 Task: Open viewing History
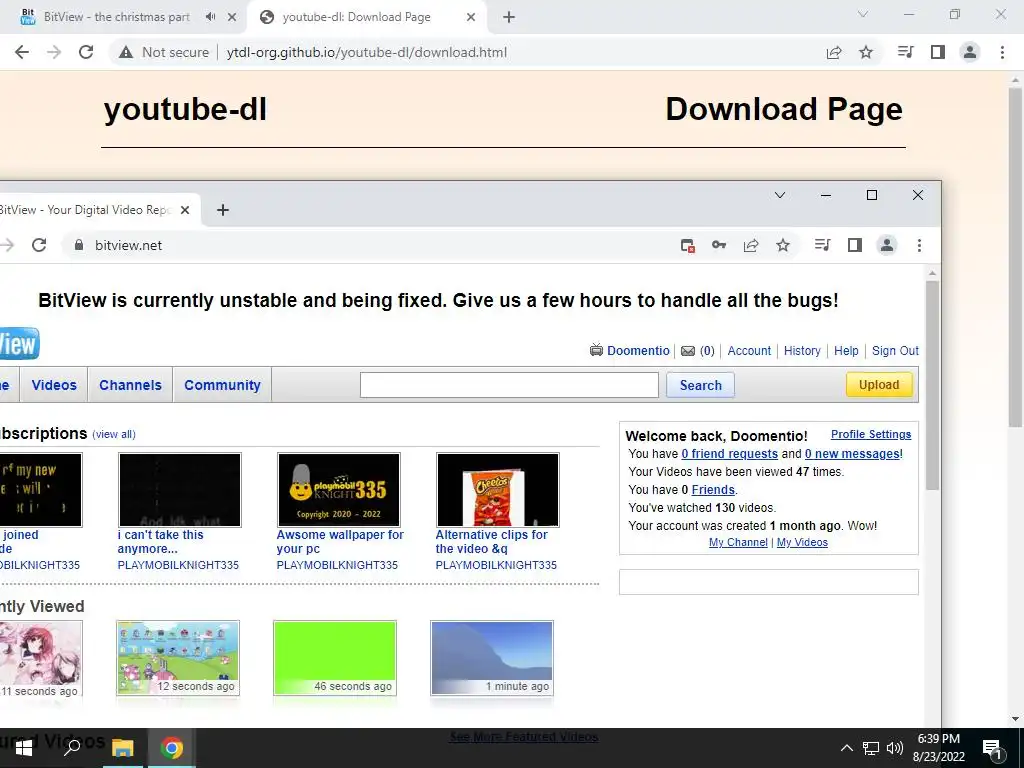(802, 351)
